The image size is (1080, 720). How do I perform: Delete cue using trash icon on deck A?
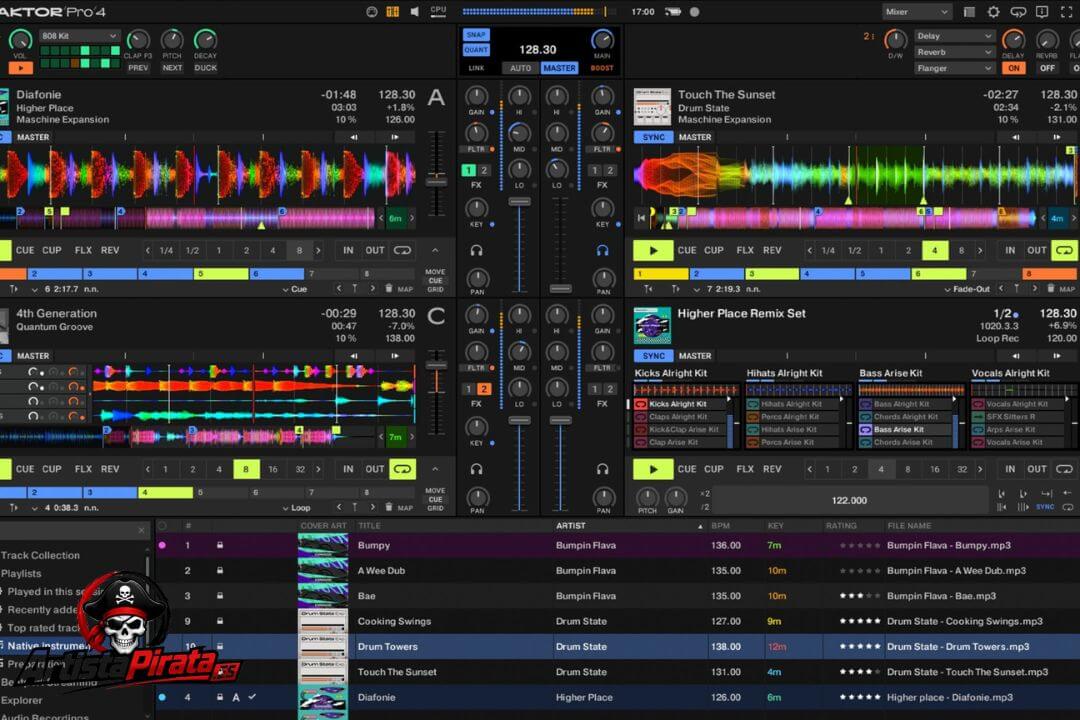click(388, 289)
